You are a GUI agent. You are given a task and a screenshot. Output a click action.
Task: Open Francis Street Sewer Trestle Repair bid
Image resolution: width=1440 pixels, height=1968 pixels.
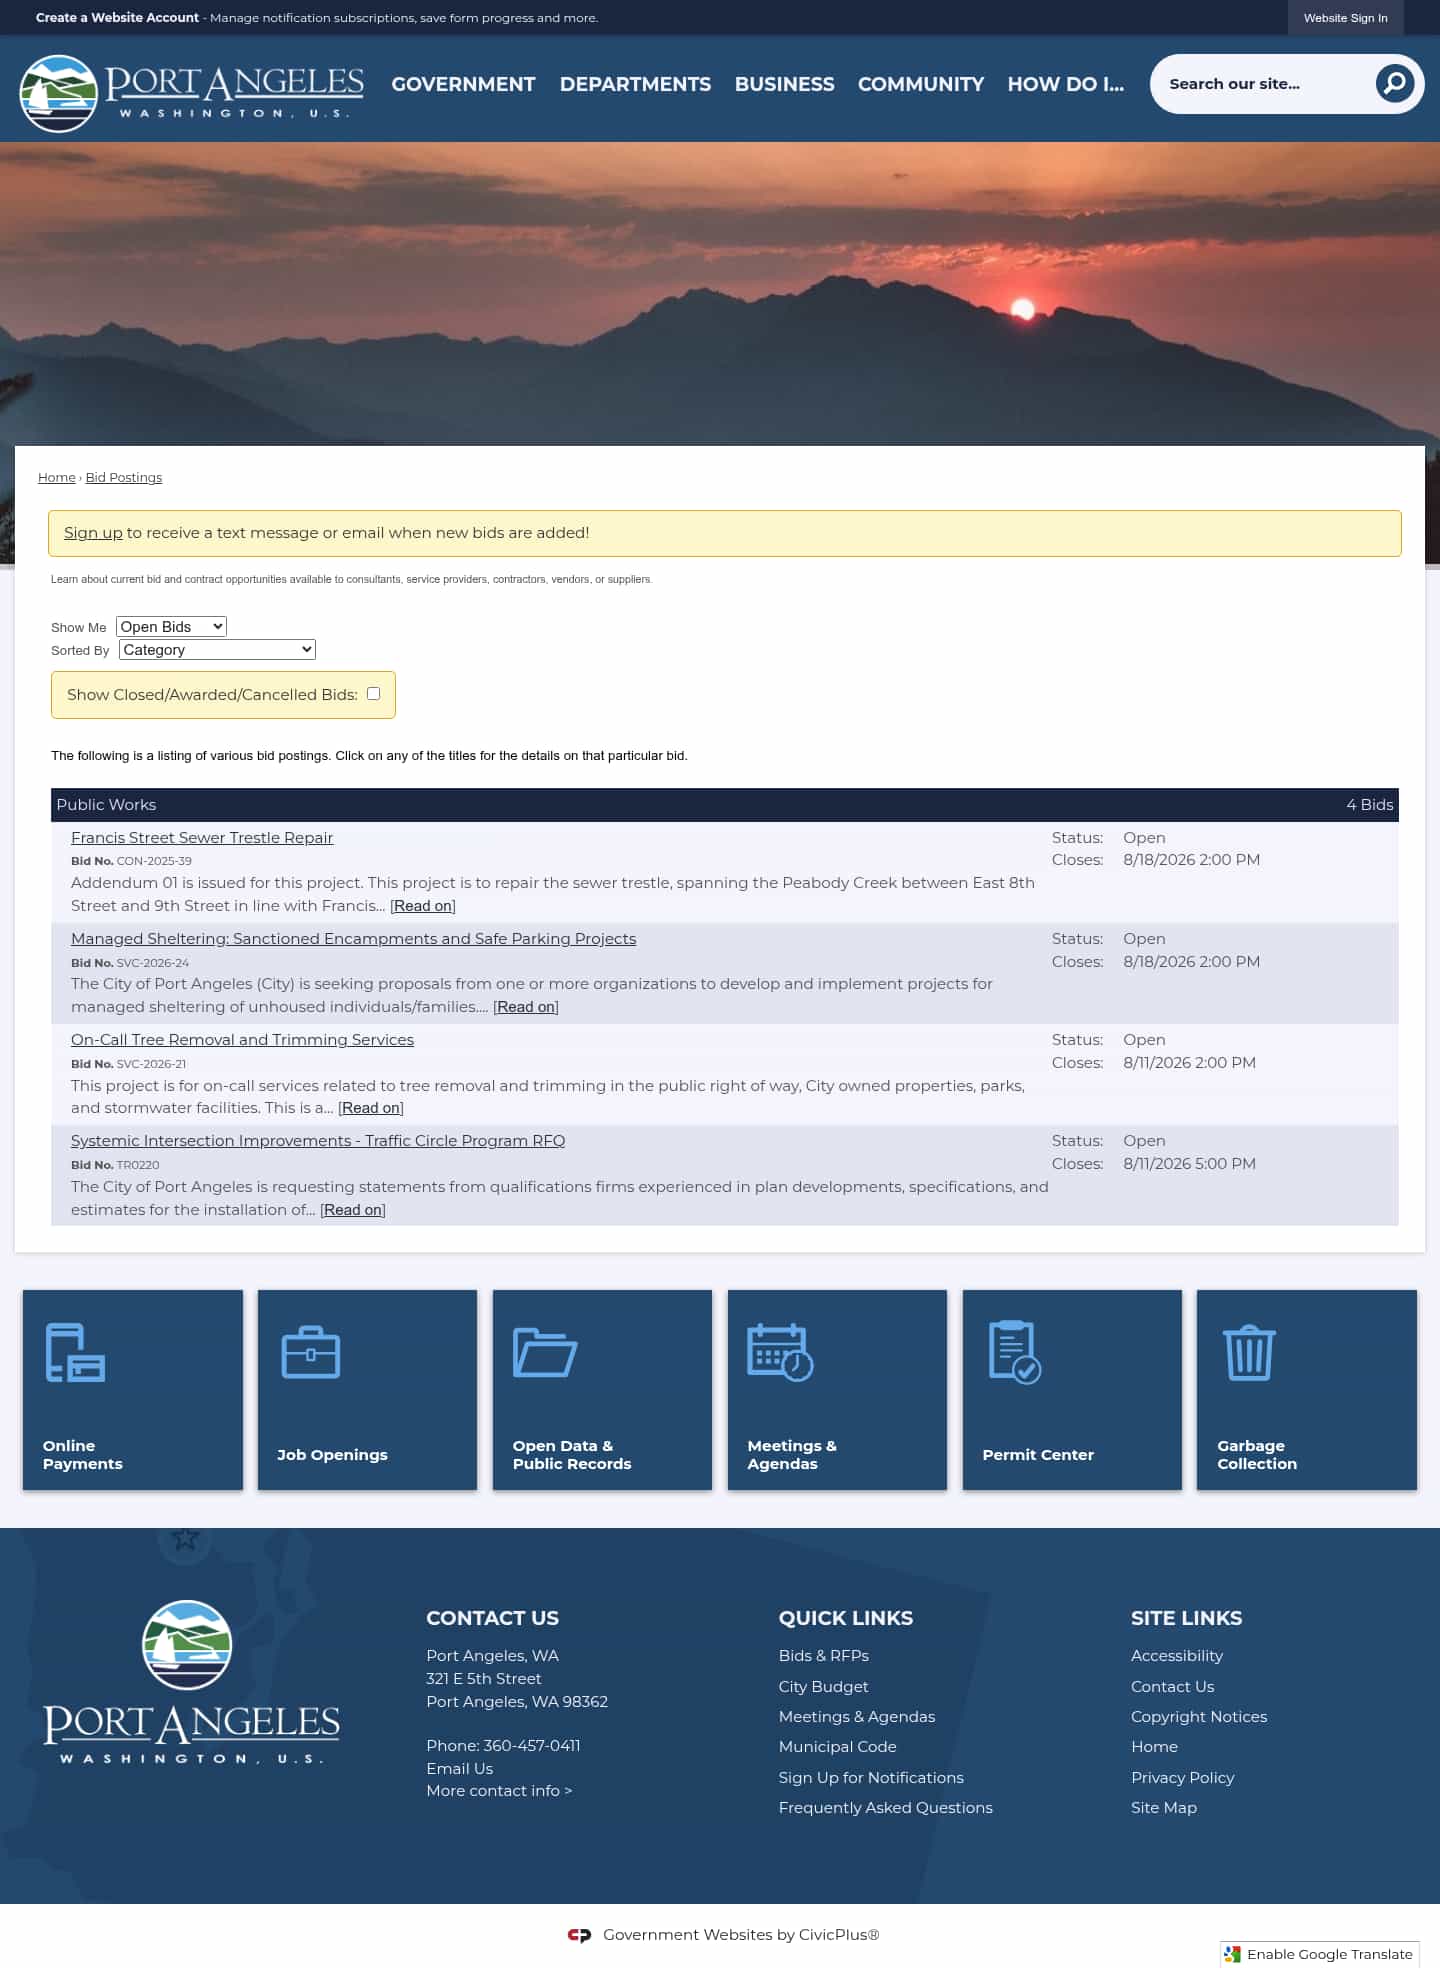tap(202, 837)
